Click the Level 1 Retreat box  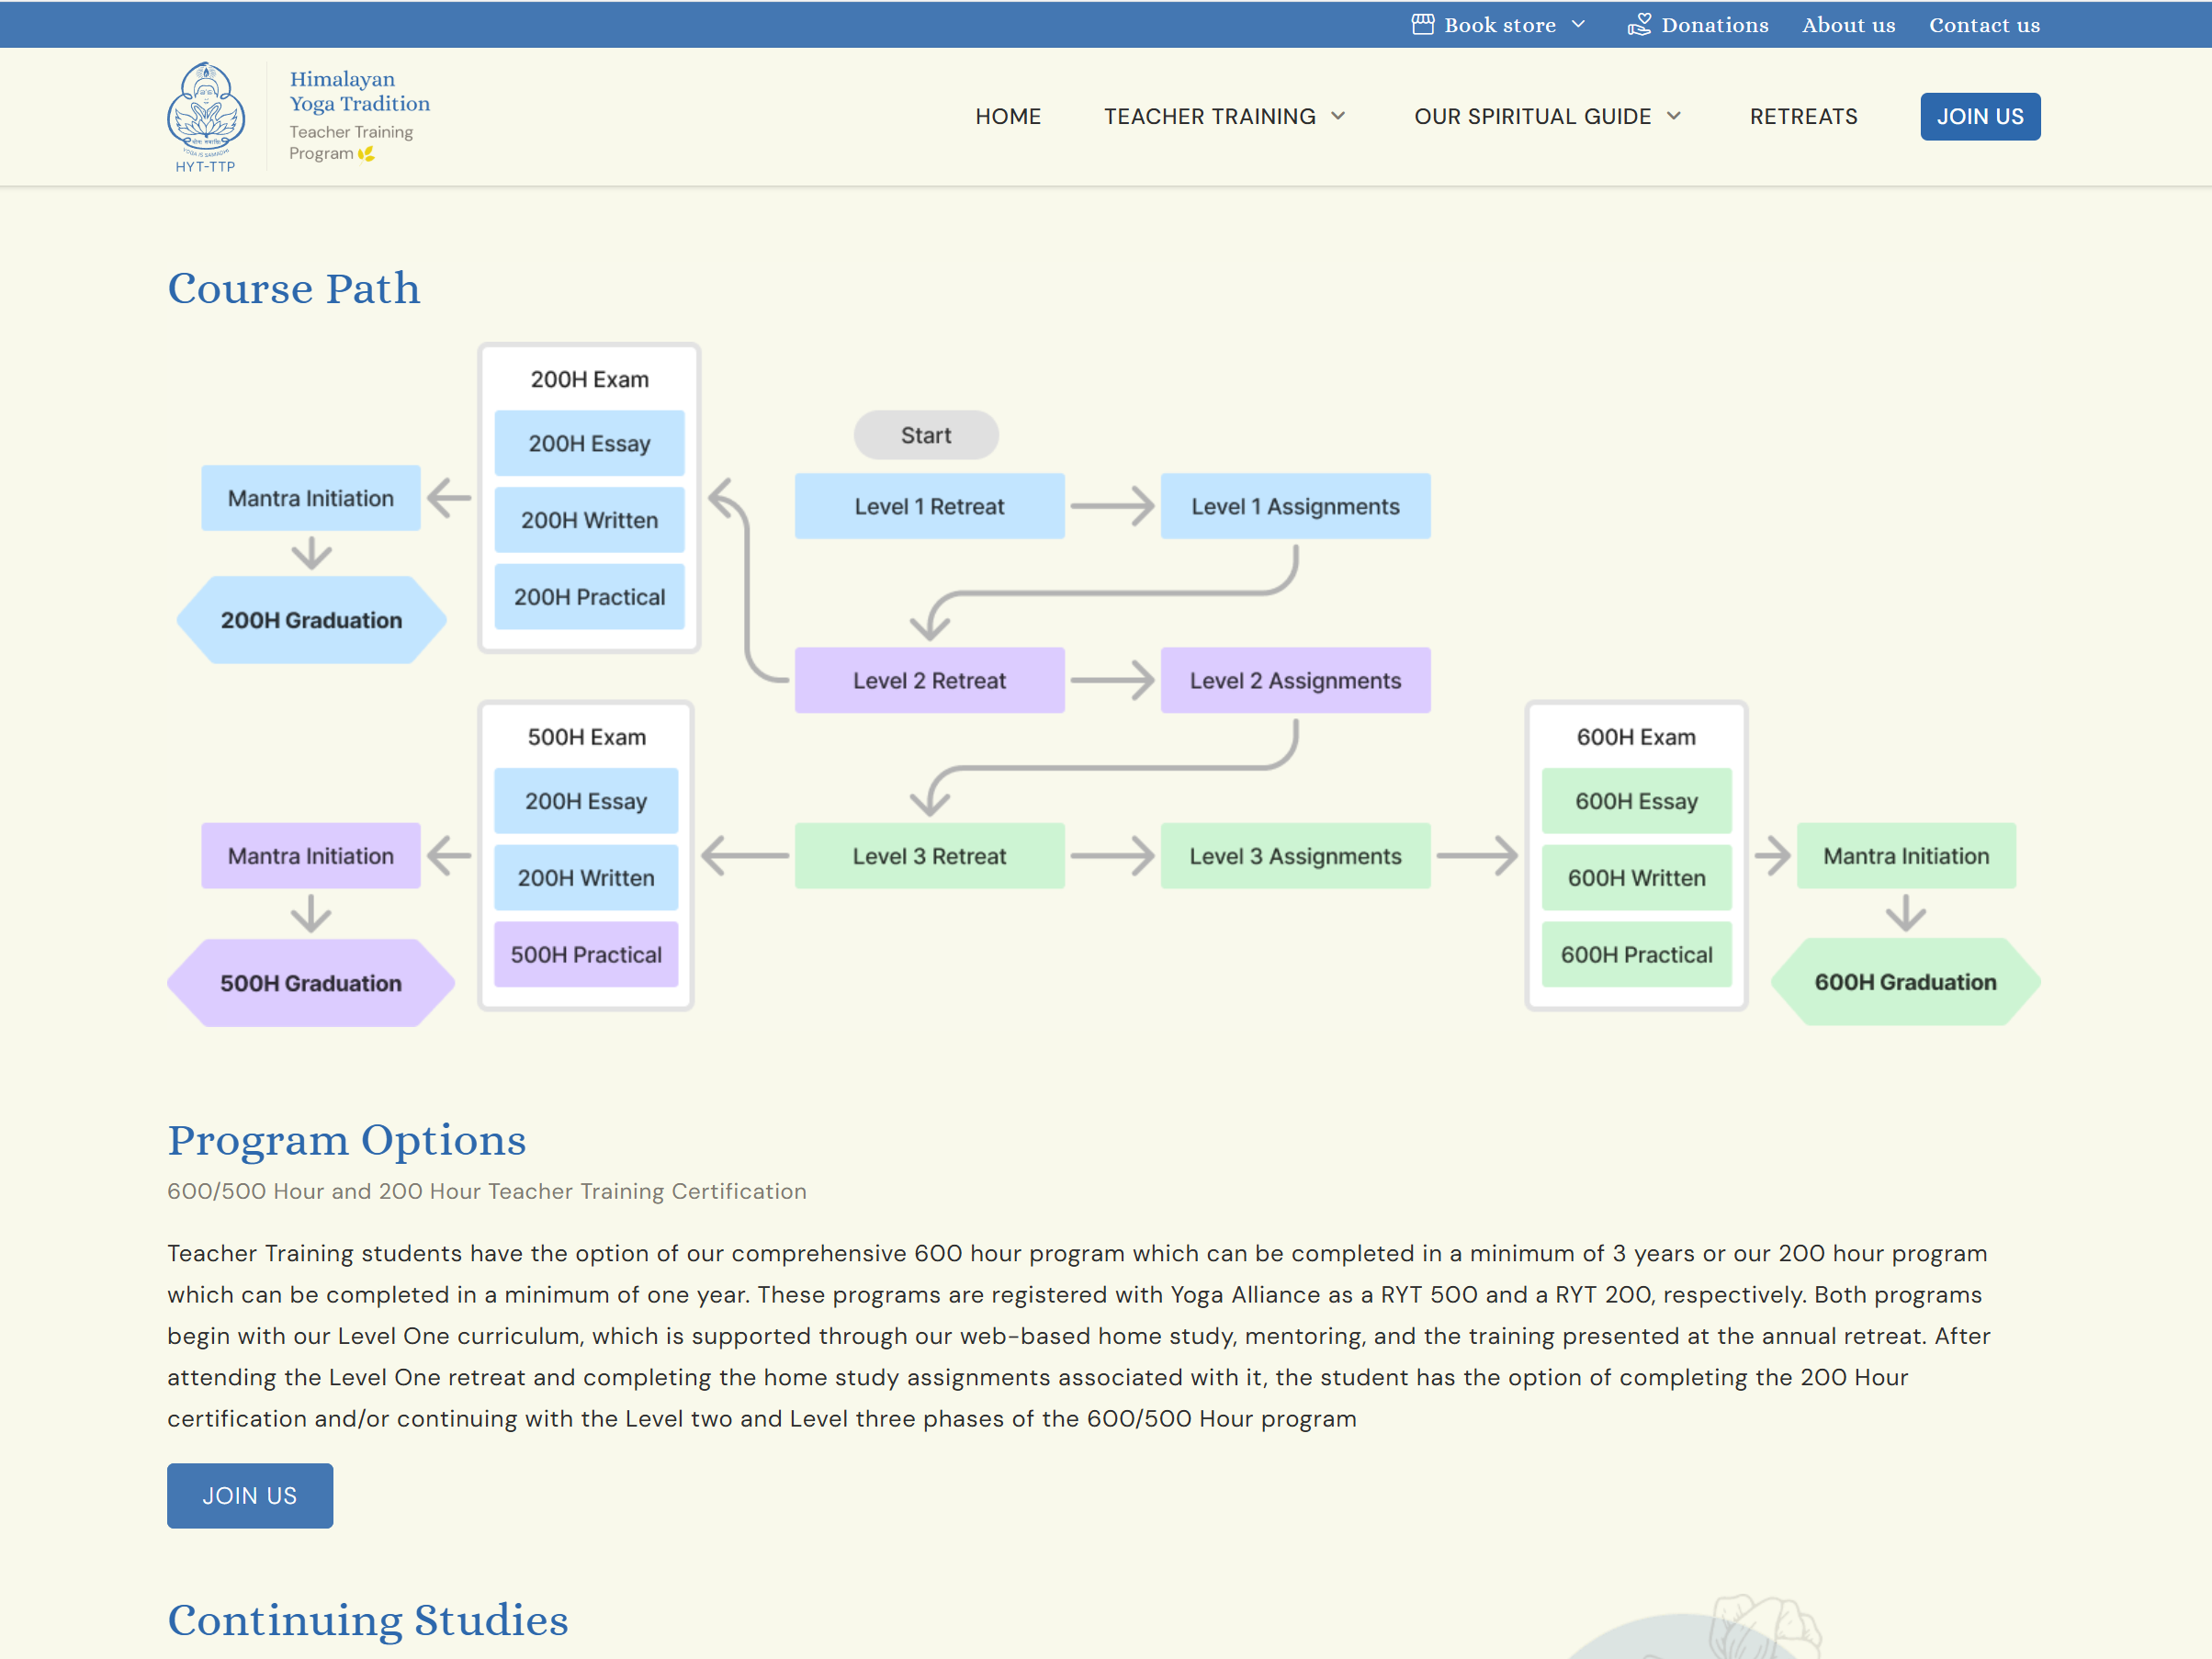pos(929,506)
